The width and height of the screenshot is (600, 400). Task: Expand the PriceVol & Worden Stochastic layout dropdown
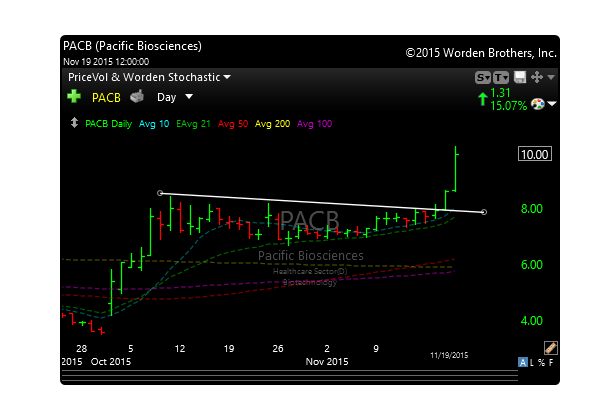click(x=227, y=77)
